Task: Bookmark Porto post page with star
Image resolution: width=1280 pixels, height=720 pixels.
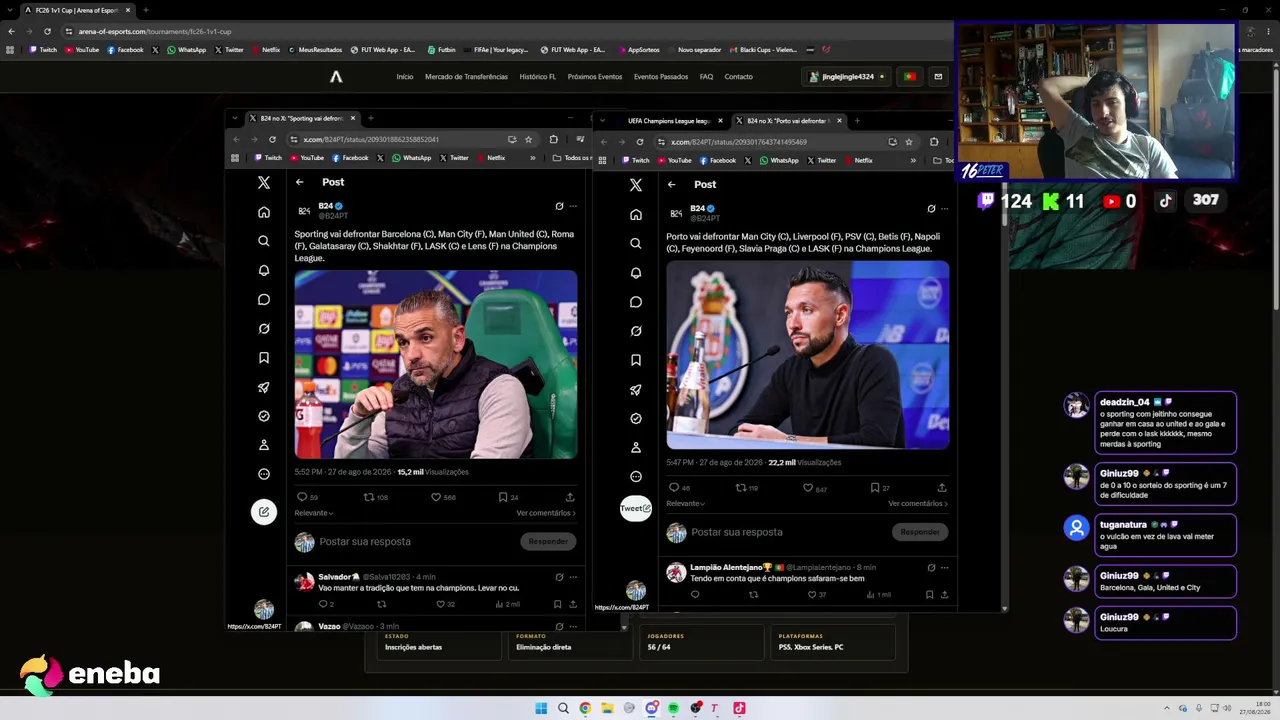Action: tap(909, 142)
